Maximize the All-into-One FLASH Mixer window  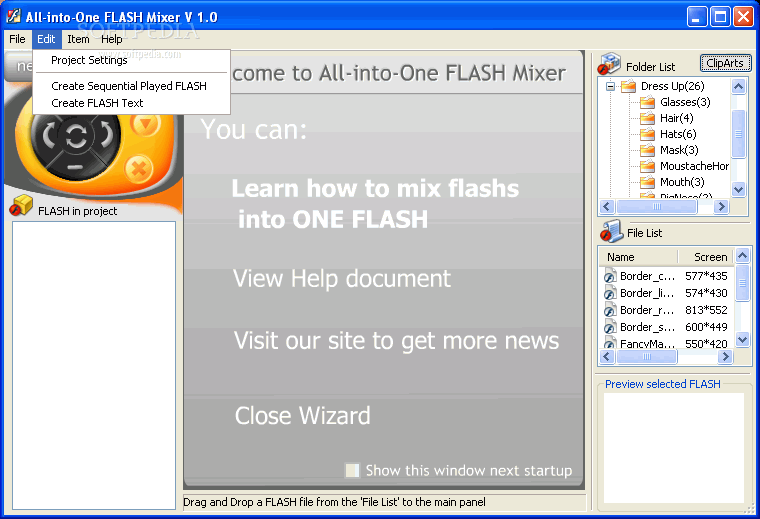pos(720,17)
